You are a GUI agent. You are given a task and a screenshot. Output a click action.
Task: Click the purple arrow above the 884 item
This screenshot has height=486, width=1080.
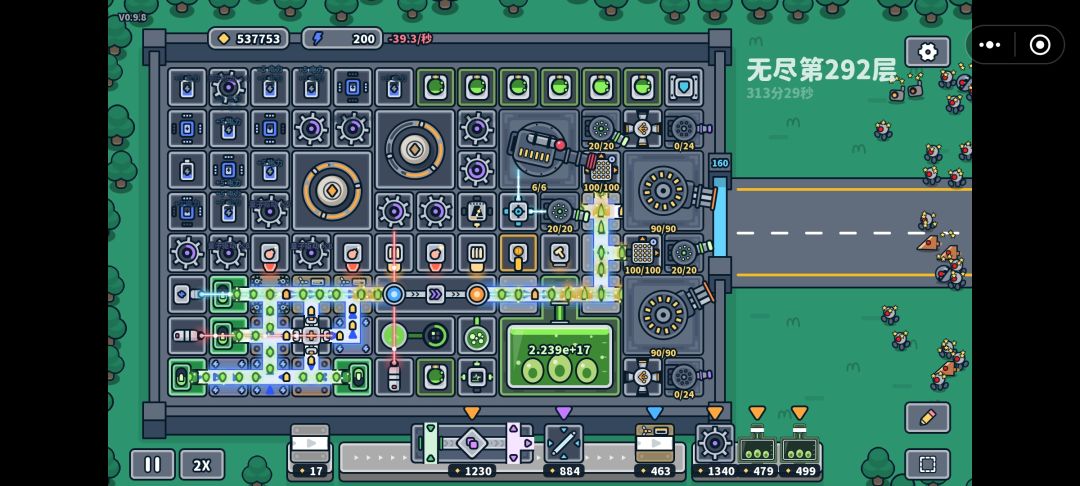click(563, 412)
